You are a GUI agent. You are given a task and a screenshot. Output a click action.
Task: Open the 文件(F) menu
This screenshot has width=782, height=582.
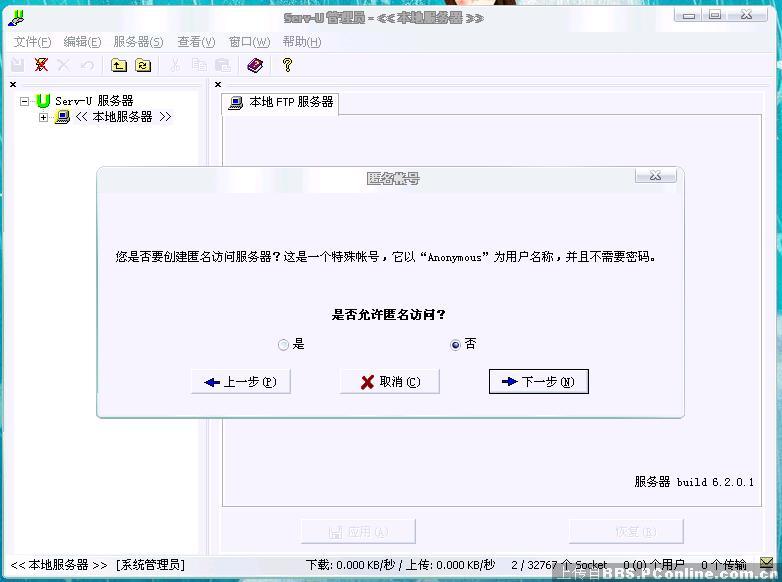click(x=32, y=42)
